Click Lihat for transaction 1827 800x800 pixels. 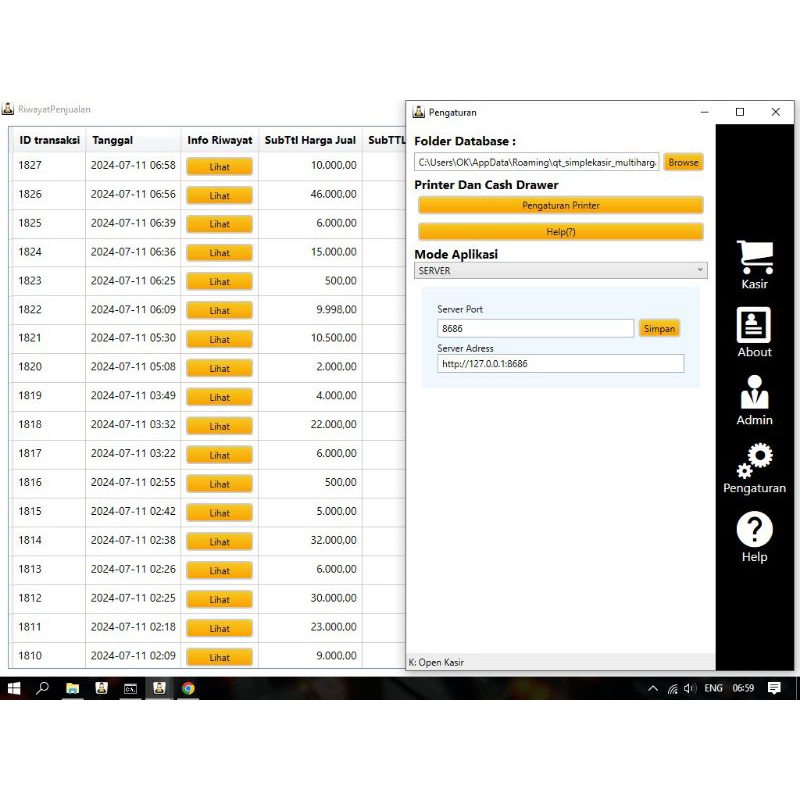[x=219, y=167]
